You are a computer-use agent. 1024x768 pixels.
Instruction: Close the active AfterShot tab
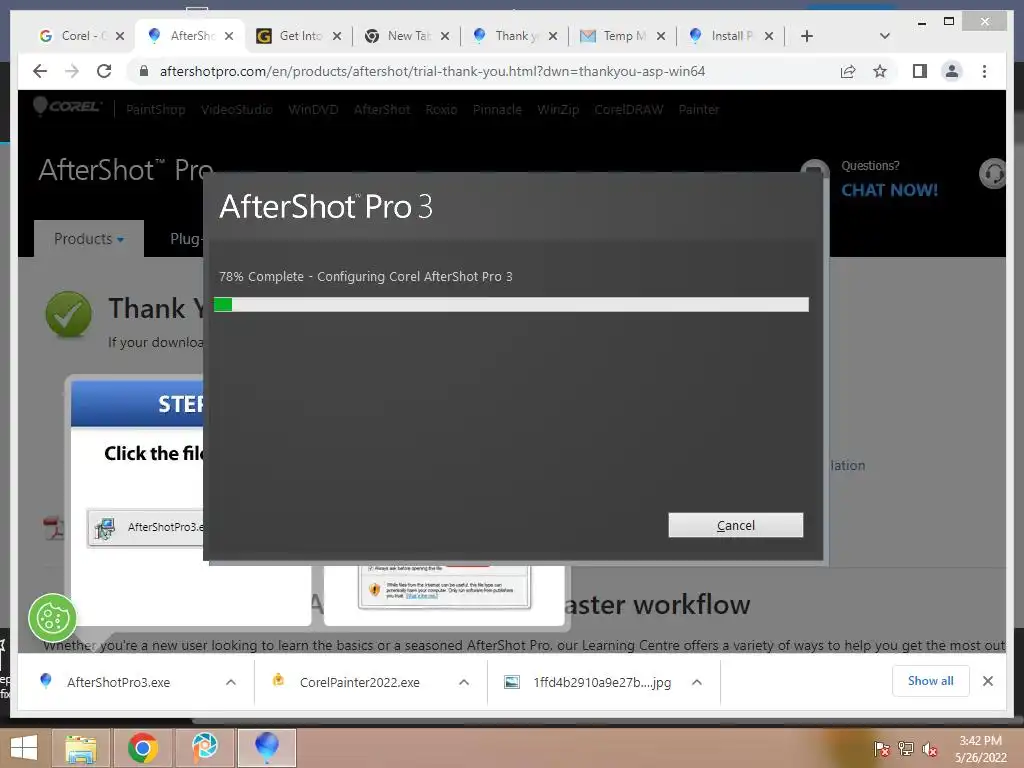[229, 36]
